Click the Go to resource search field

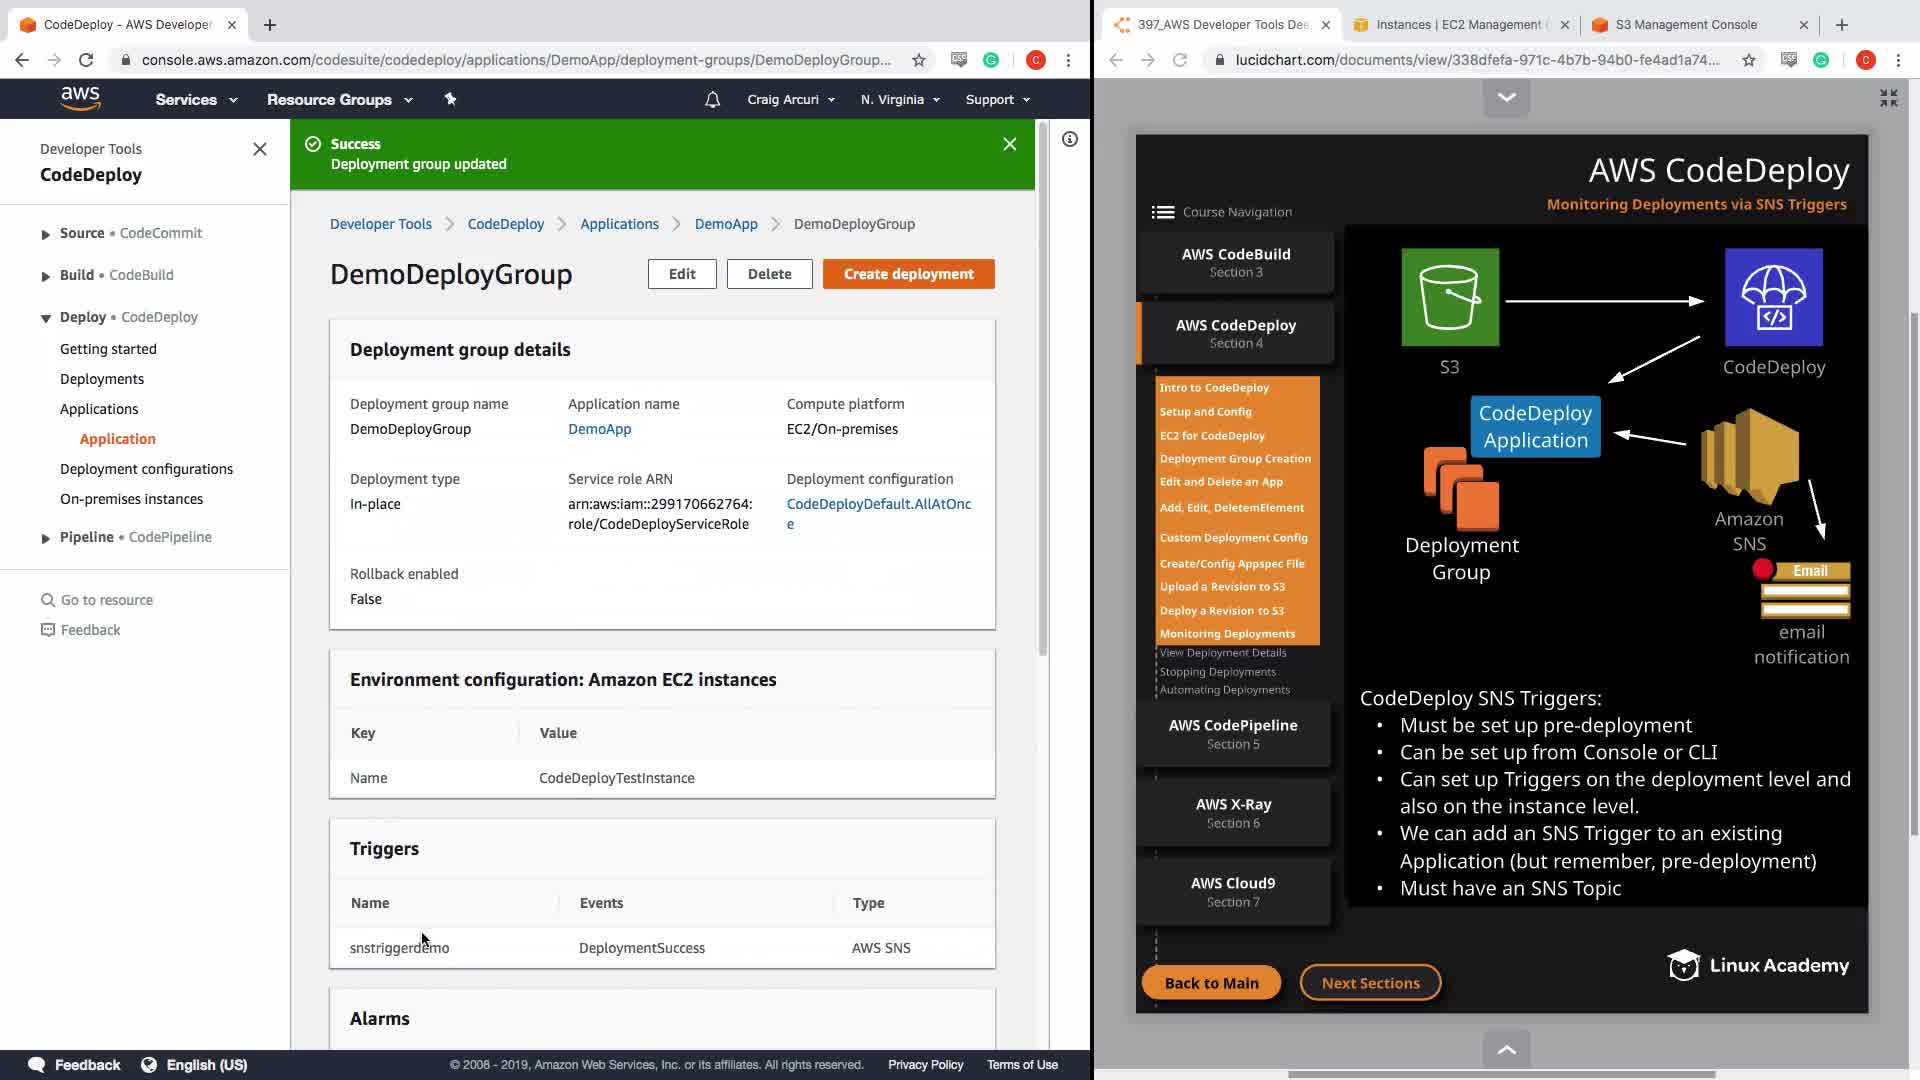click(107, 600)
